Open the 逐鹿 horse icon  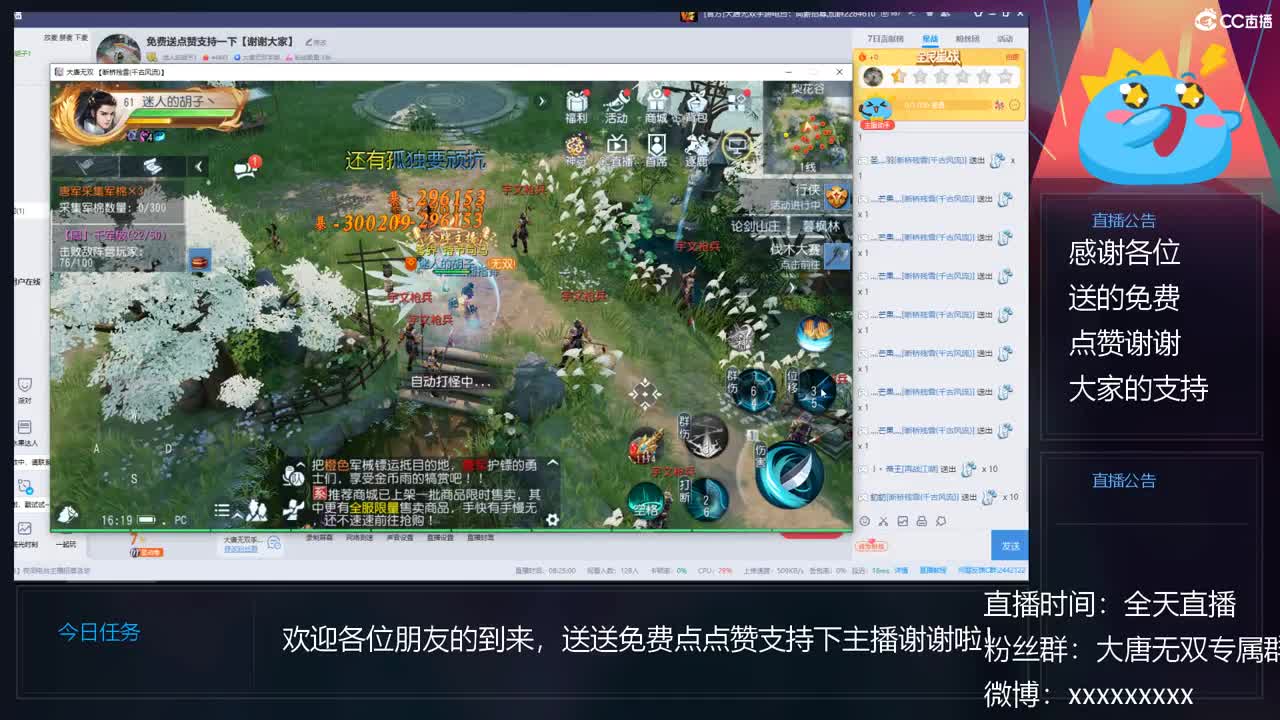(696, 150)
